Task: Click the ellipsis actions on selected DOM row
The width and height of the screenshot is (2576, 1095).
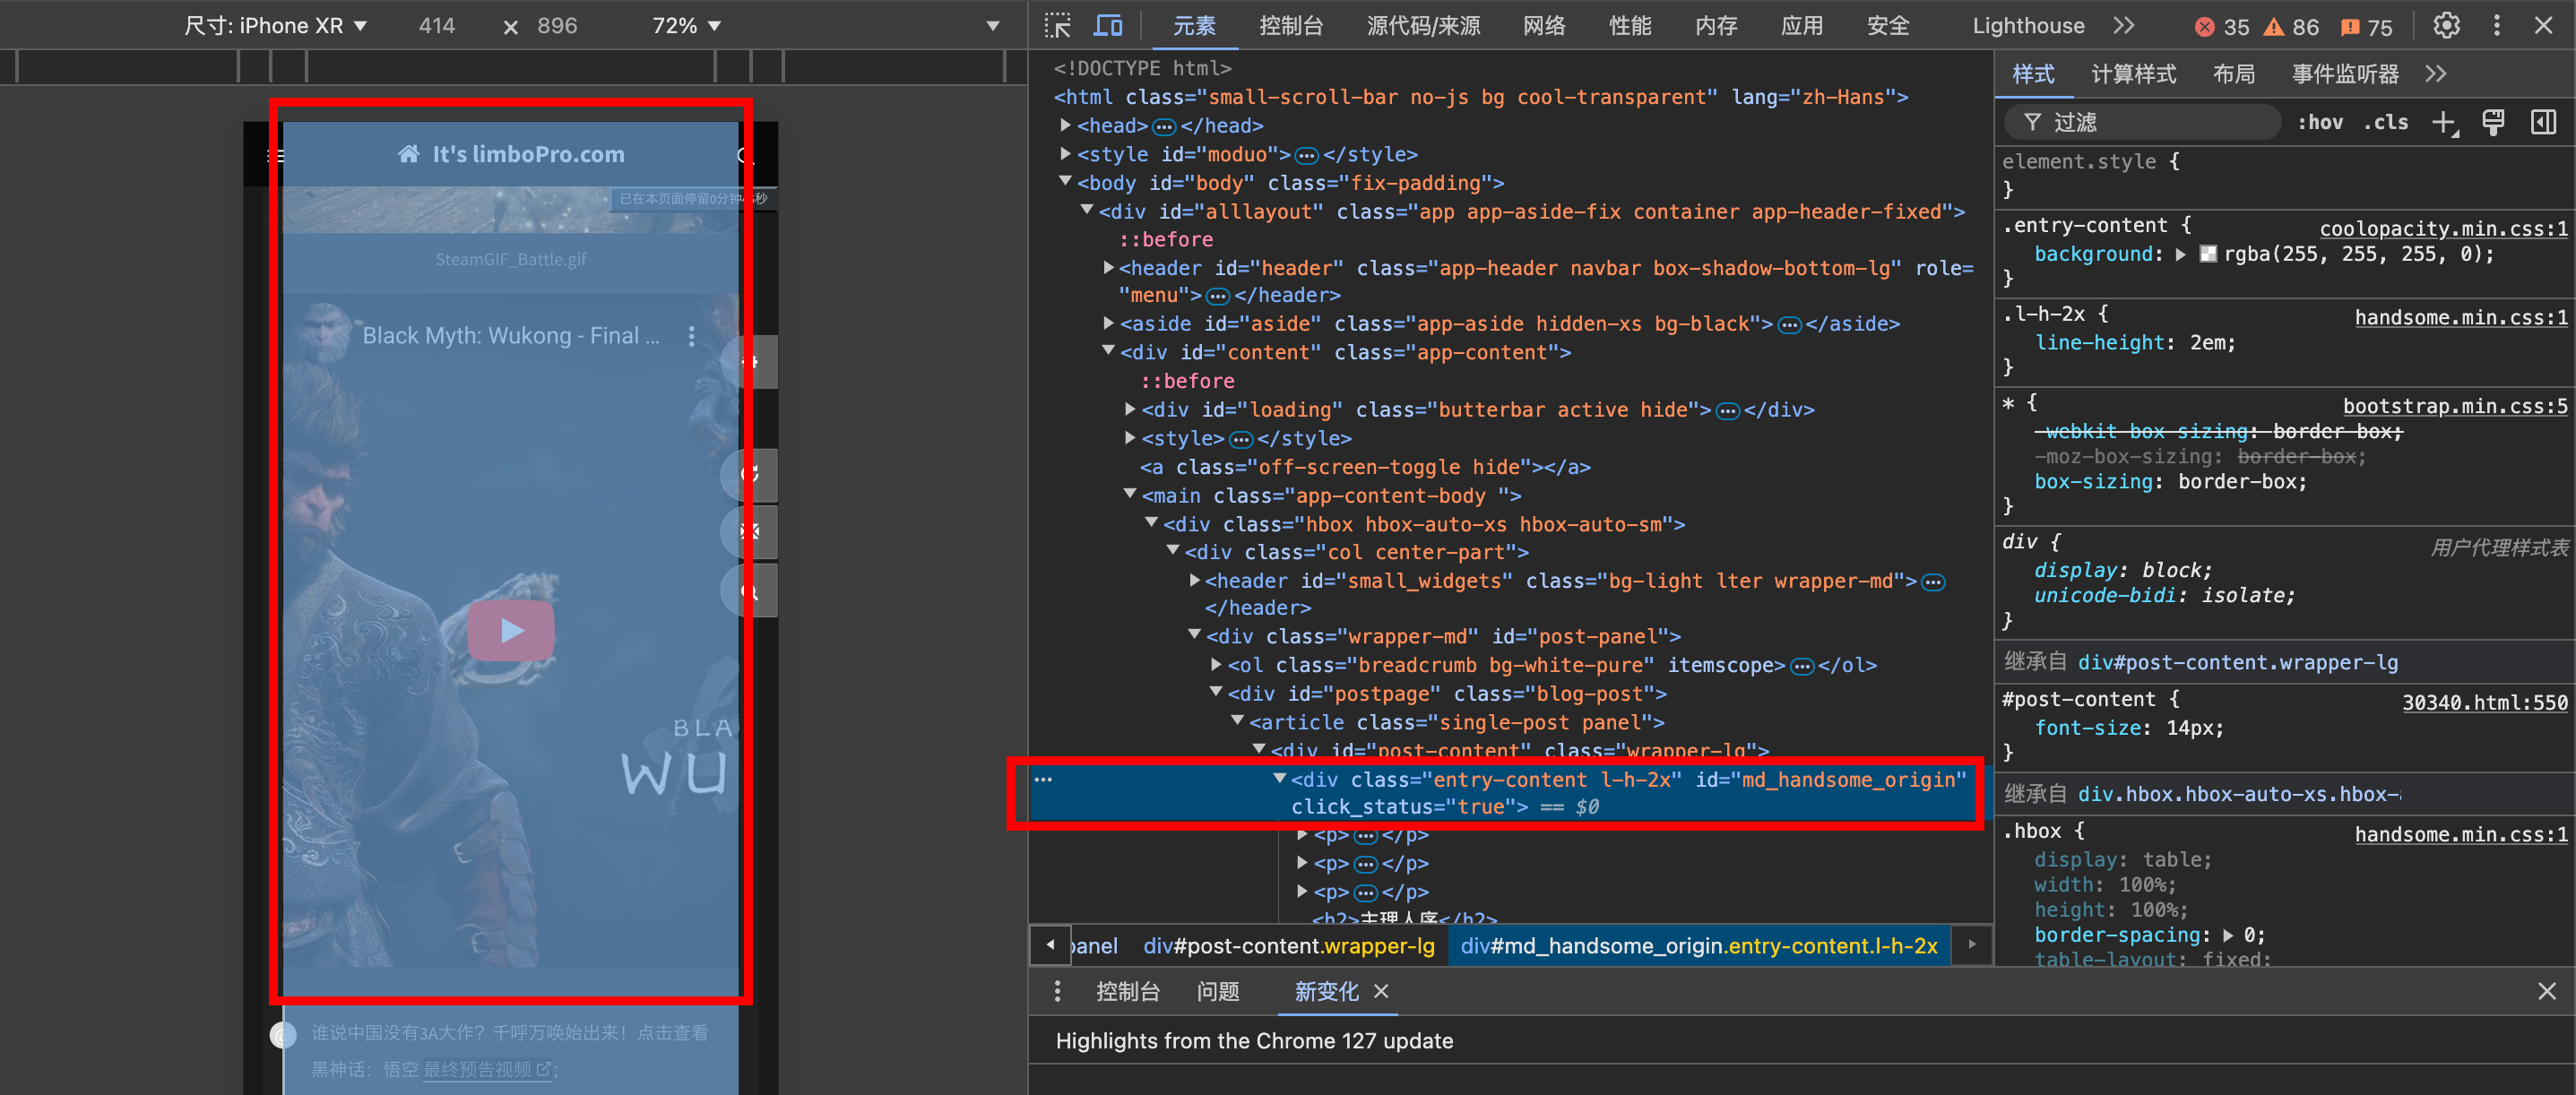Action: click(x=1043, y=779)
